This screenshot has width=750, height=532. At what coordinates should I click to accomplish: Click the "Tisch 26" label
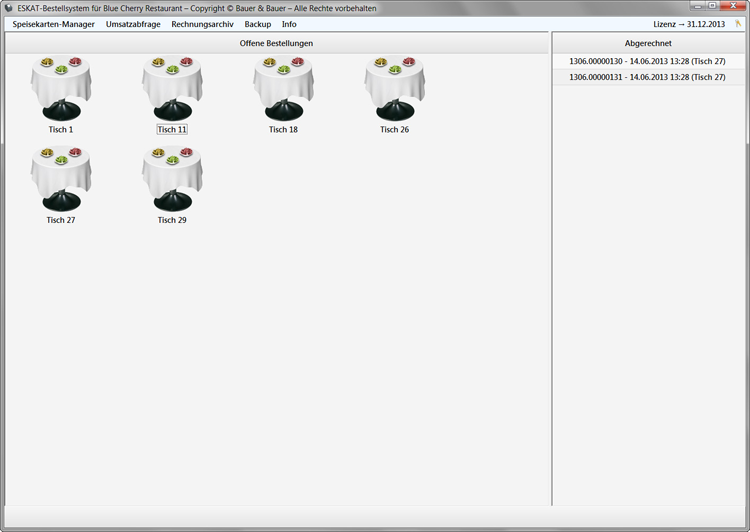tap(395, 130)
